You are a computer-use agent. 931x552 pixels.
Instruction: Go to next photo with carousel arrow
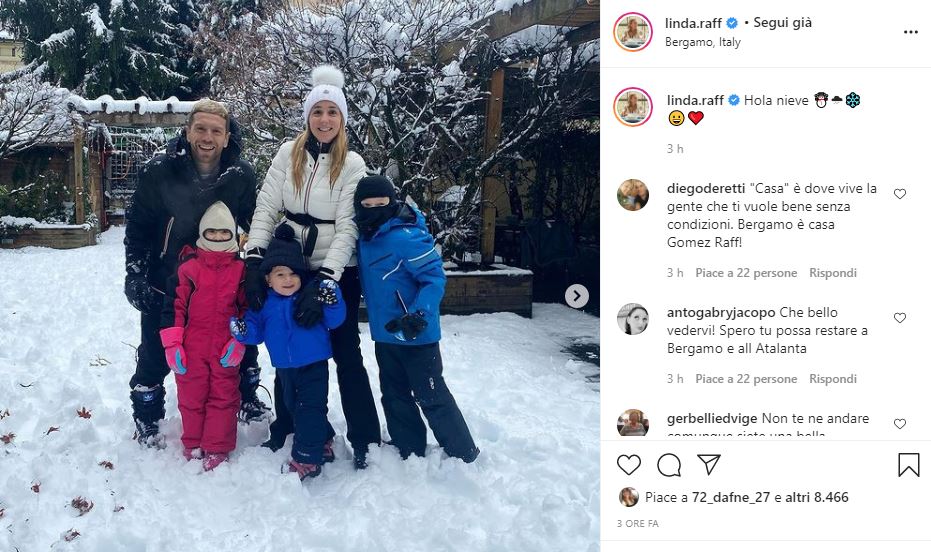[576, 296]
